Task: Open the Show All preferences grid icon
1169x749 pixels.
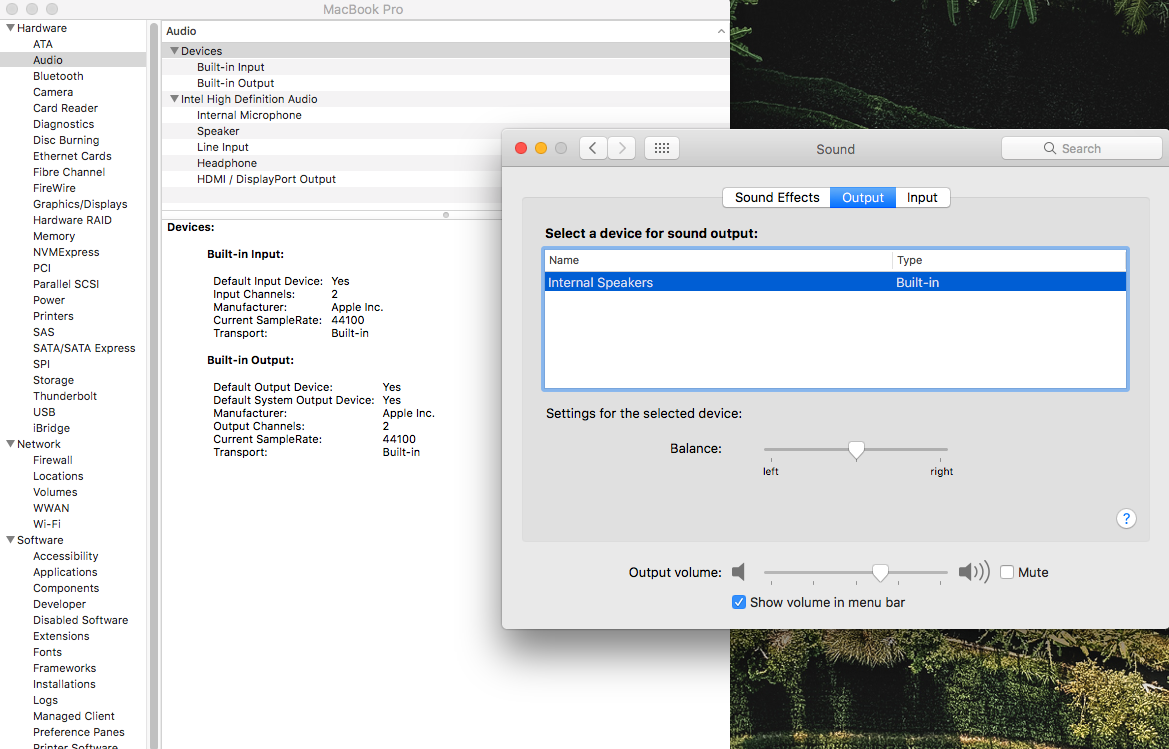Action: pos(661,148)
